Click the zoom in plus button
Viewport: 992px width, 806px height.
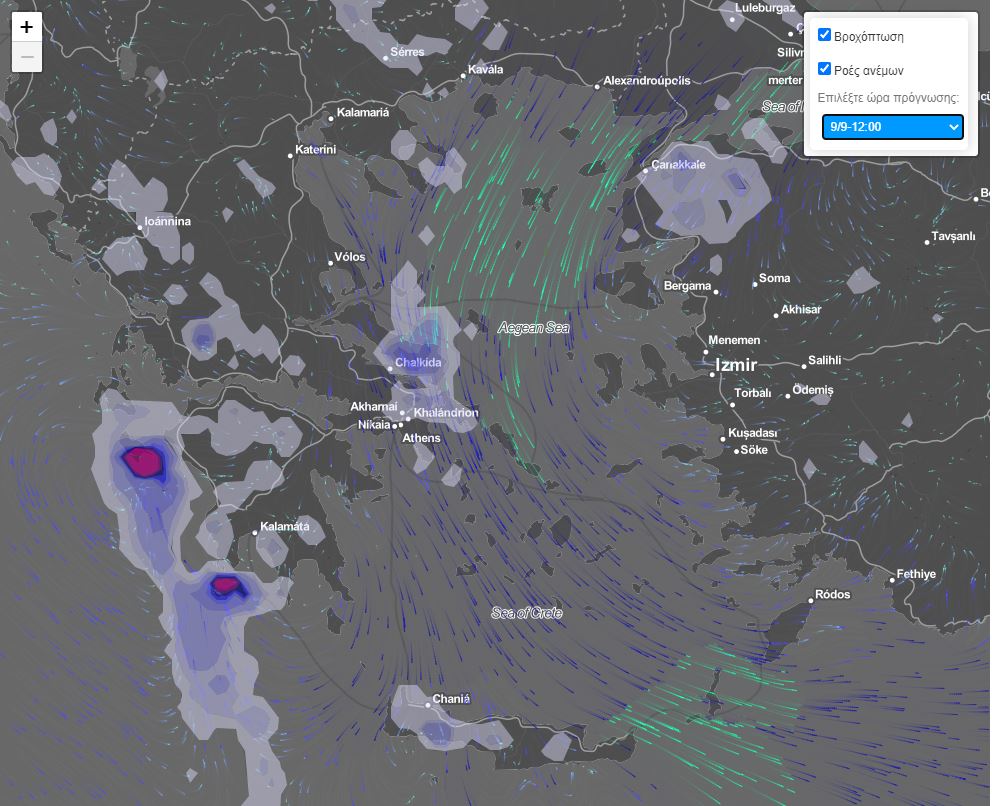pos(27,27)
